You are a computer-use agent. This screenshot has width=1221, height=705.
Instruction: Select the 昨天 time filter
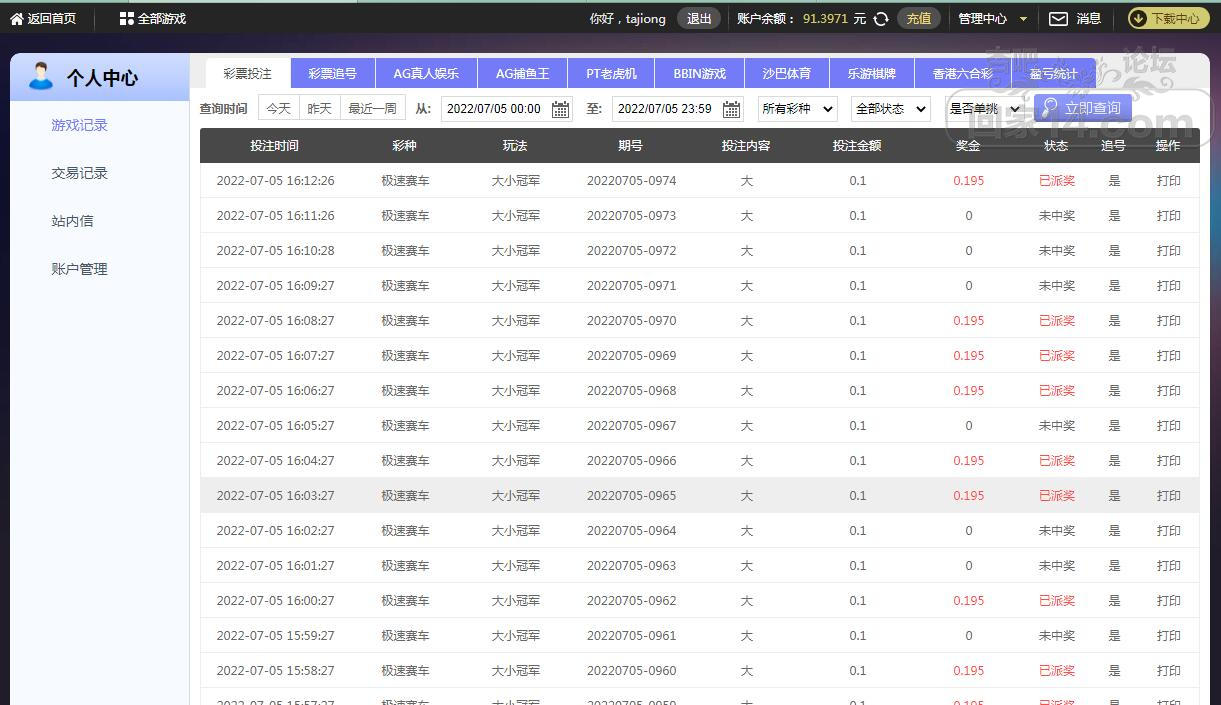(320, 108)
